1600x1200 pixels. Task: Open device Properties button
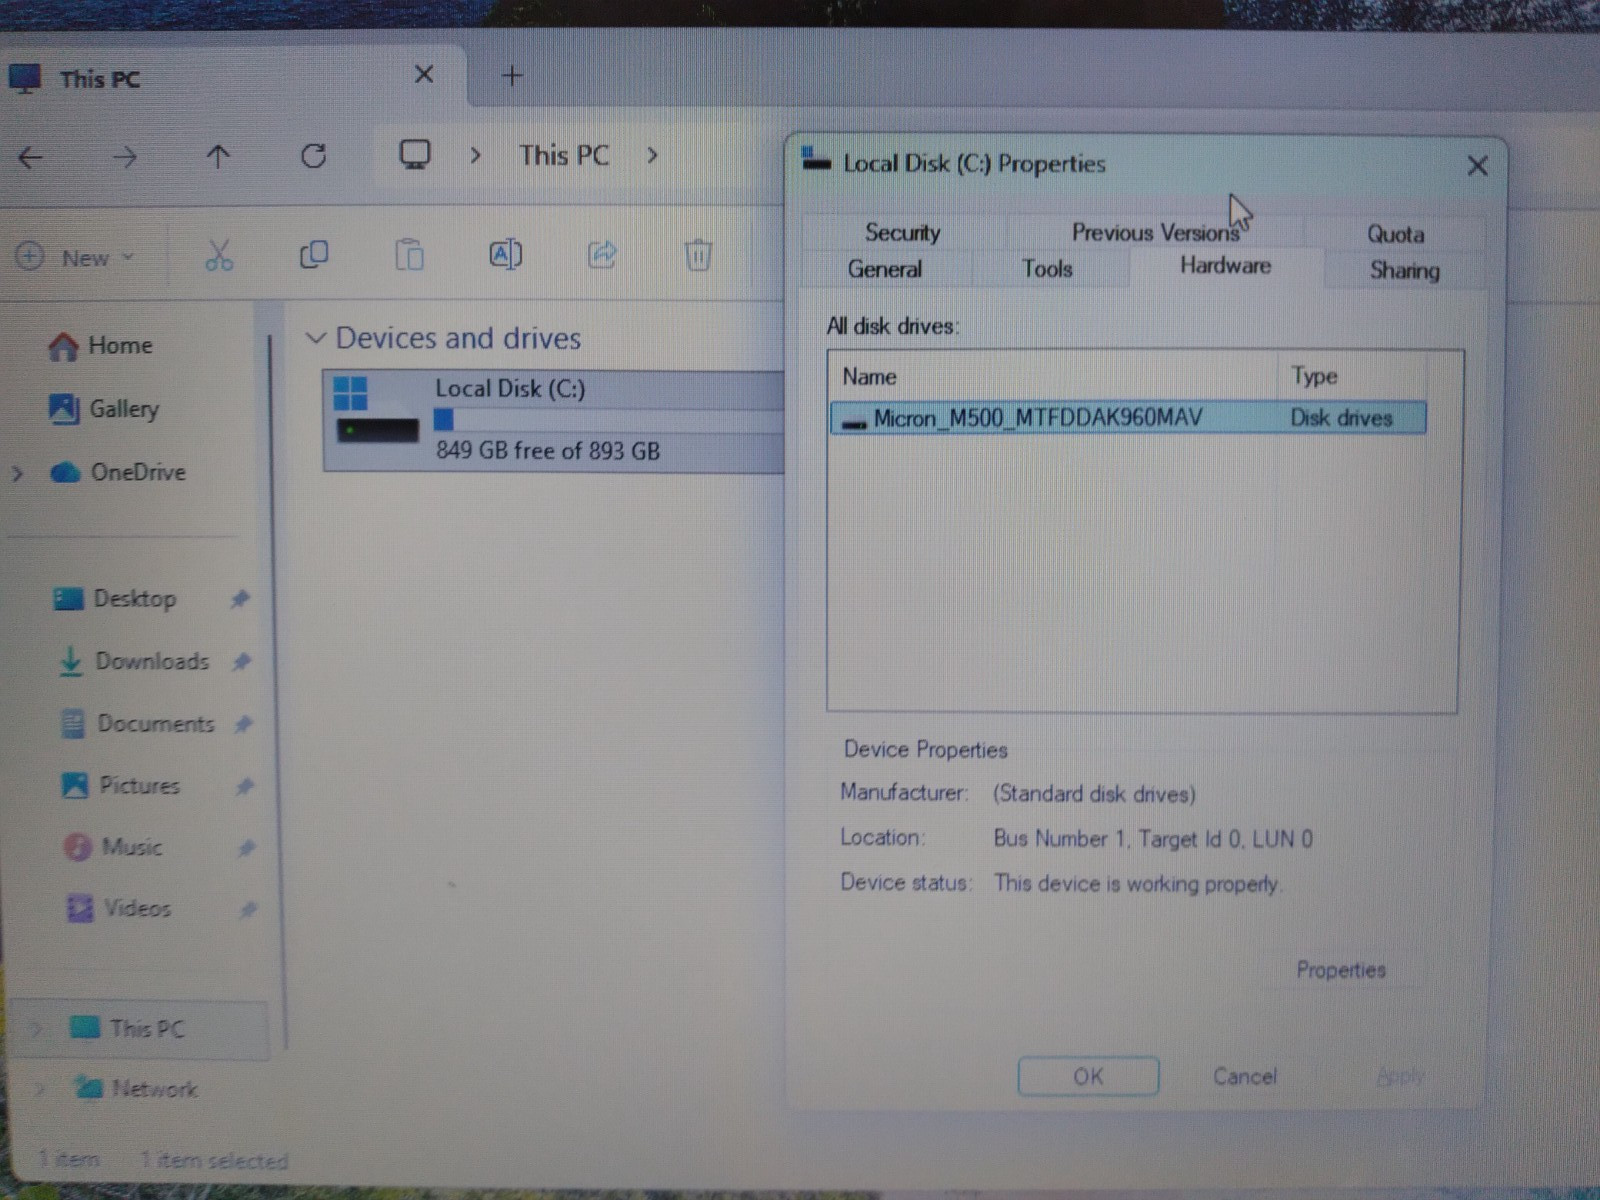(x=1341, y=970)
